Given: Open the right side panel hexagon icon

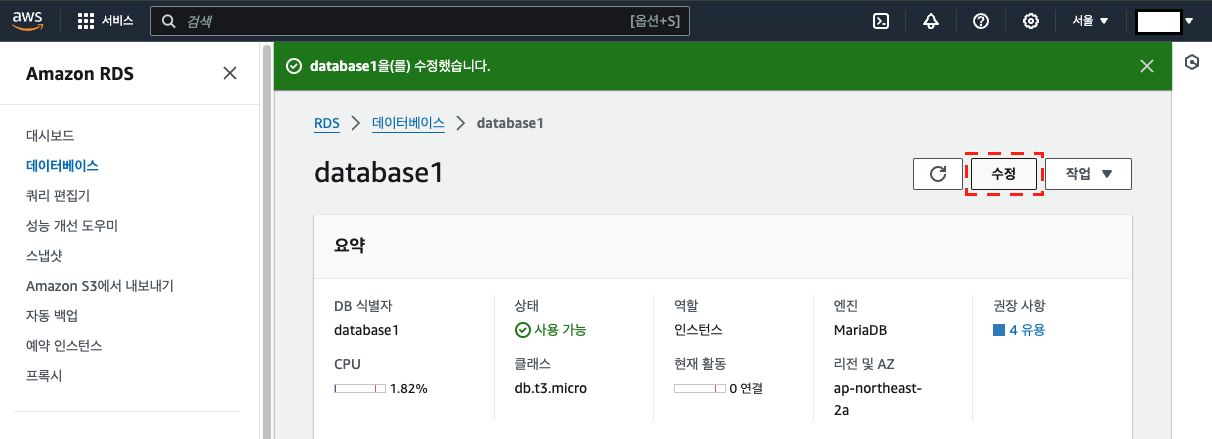Looking at the screenshot, I should pos(1192,62).
